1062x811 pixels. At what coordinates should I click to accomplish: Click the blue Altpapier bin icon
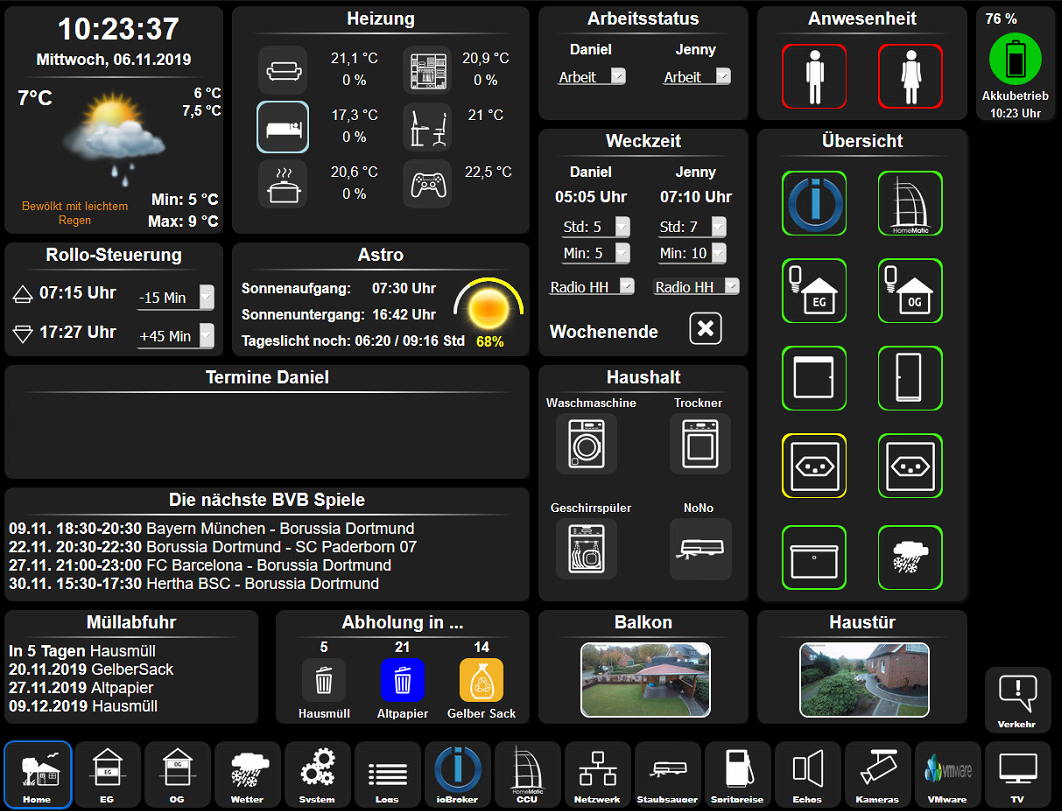[x=402, y=680]
